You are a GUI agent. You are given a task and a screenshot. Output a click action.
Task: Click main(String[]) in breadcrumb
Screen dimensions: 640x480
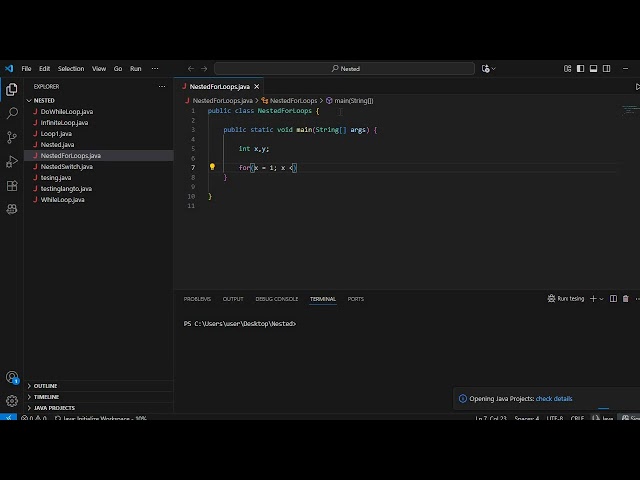[x=350, y=100]
